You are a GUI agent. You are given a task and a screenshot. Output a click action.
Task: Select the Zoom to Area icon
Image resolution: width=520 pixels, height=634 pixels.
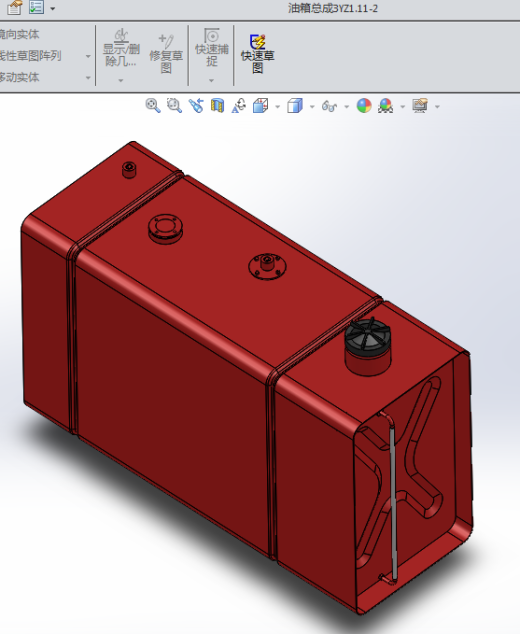tap(174, 106)
